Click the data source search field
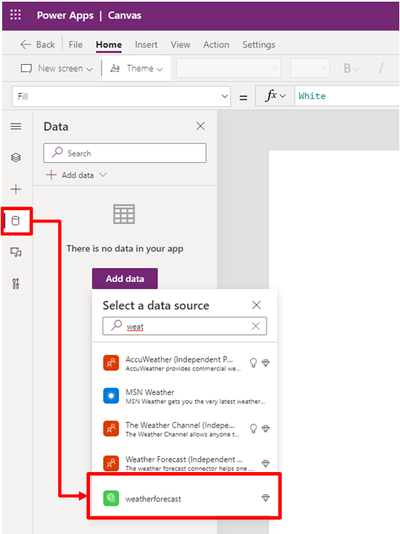 pos(184,326)
